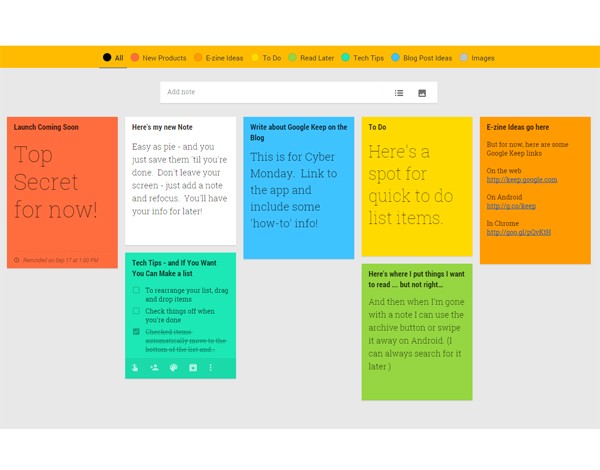Open the three-dot more menu on Tech Tips note

[x=211, y=368]
